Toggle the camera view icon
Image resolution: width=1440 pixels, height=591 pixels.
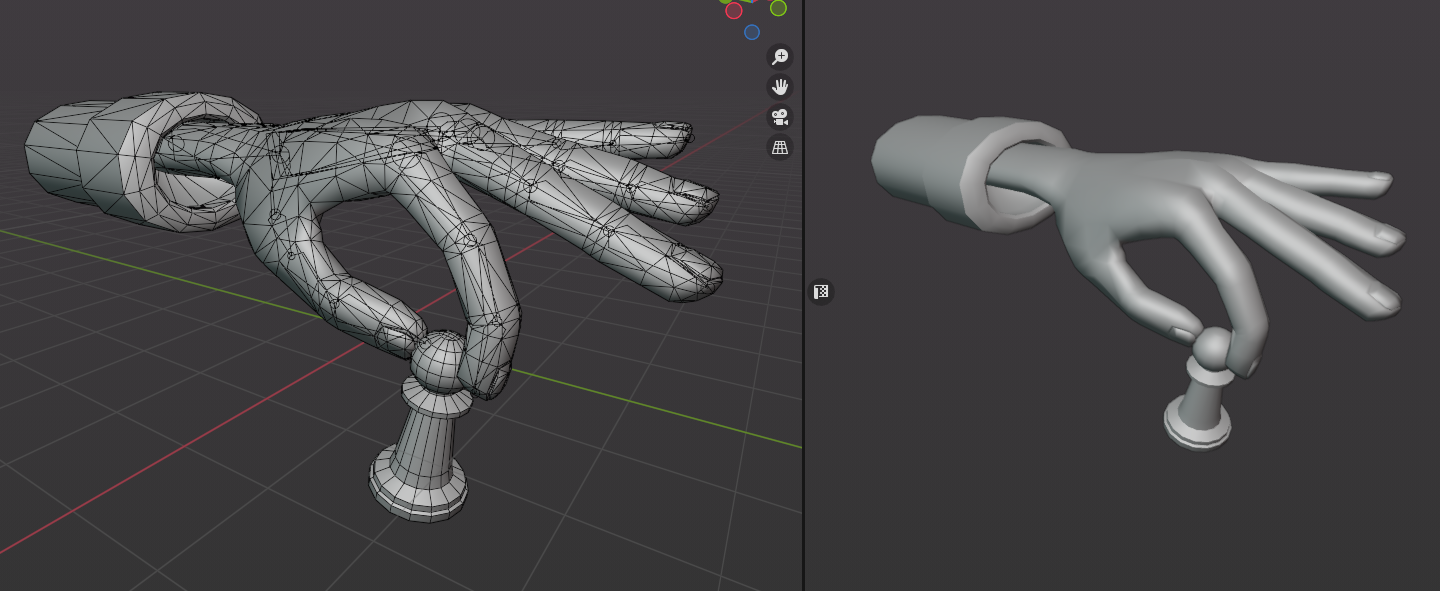(780, 117)
